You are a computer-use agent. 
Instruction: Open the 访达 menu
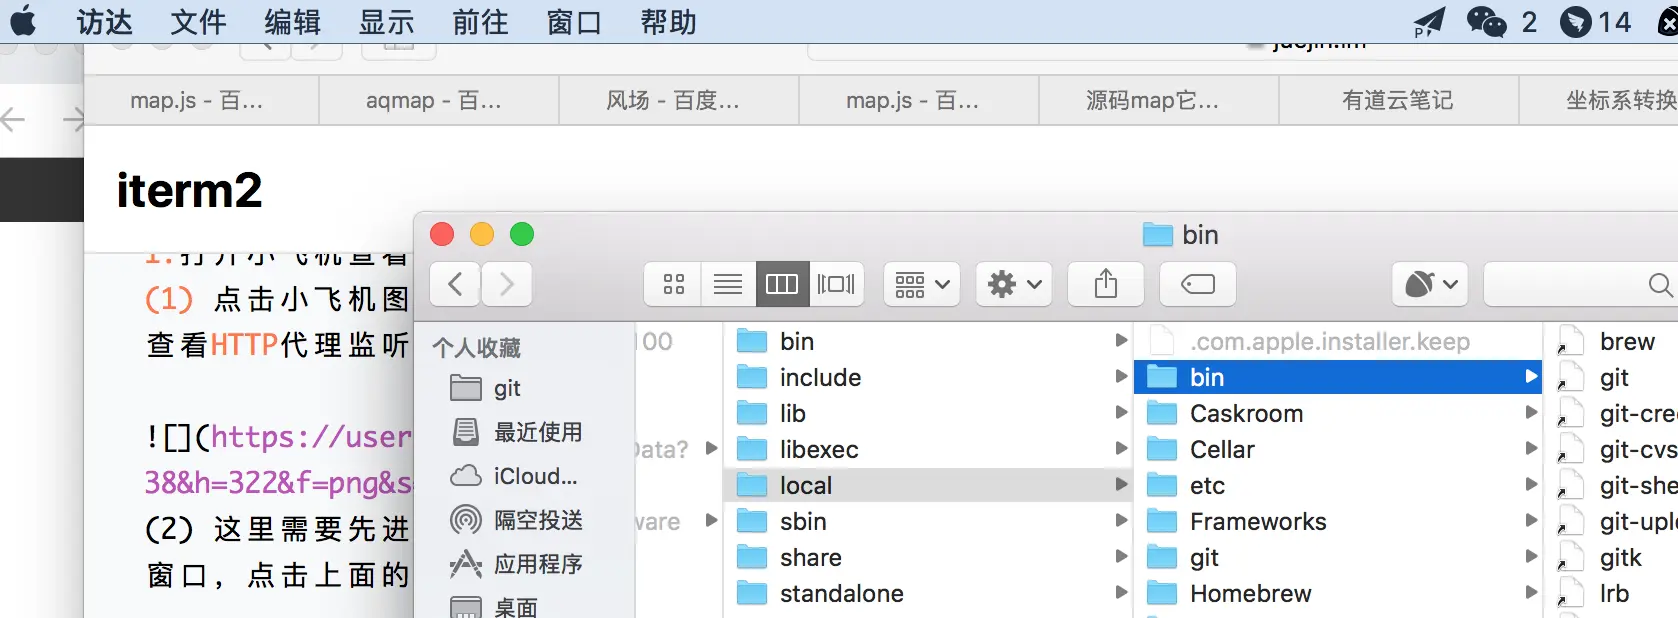105,22
